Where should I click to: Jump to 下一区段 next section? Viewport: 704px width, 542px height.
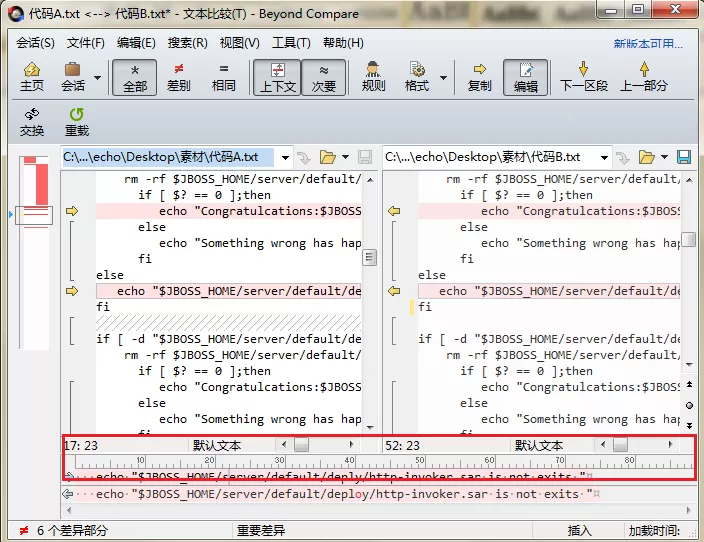pos(583,77)
